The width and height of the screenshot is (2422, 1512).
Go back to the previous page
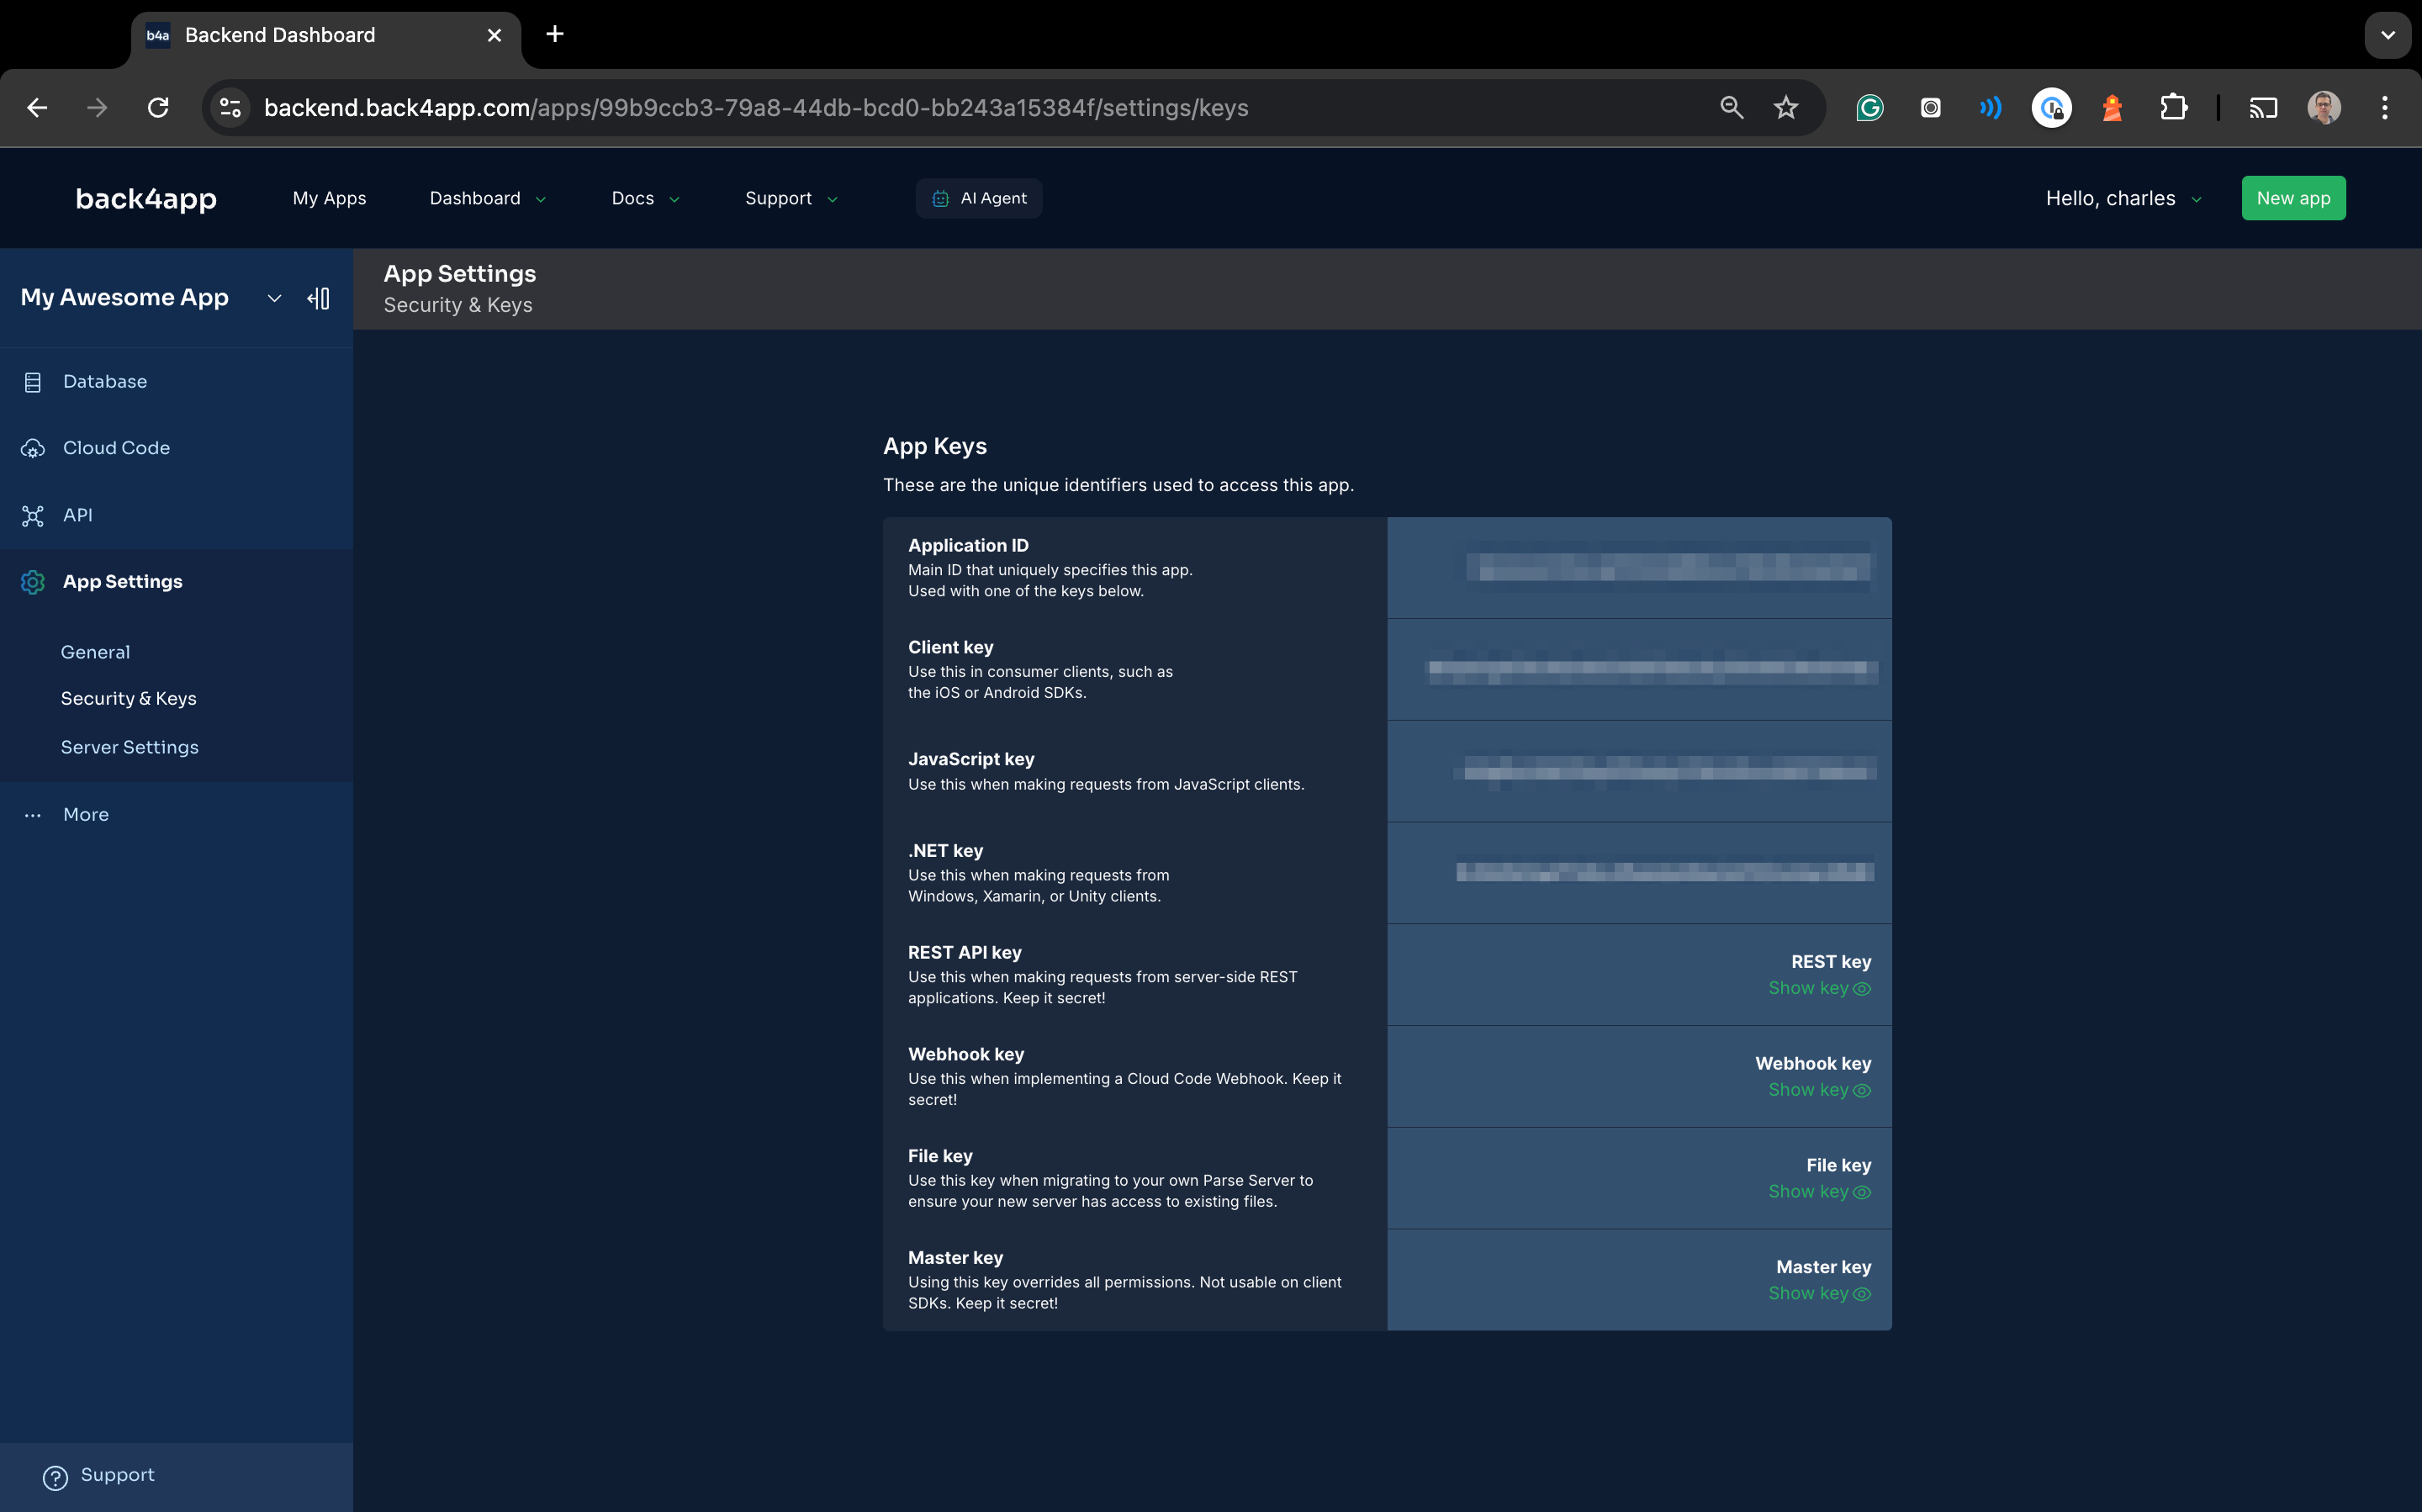point(37,108)
